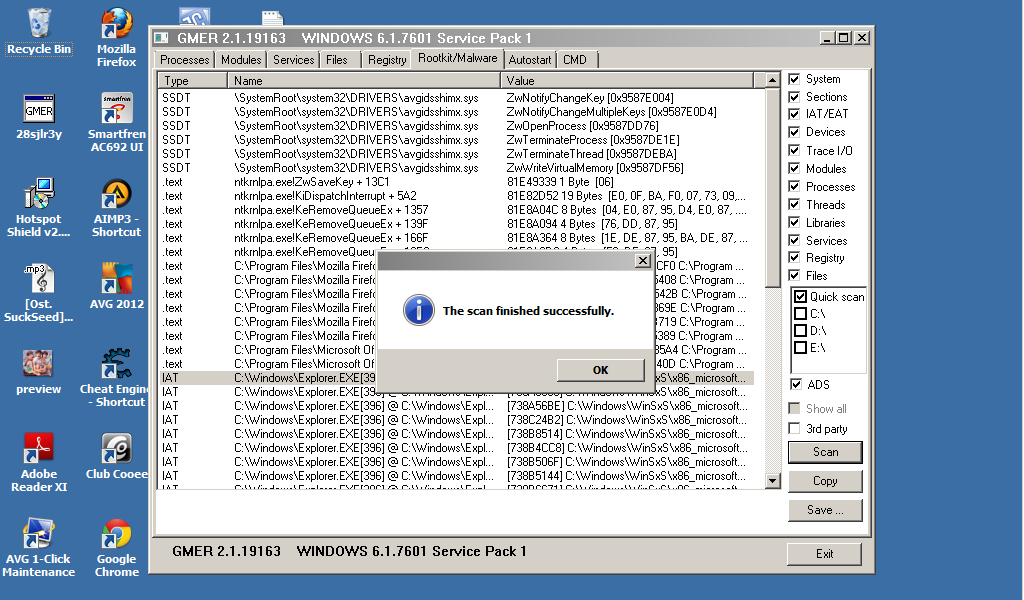Select the Rootkit/Malware tab
1024x600 pixels.
tap(458, 58)
